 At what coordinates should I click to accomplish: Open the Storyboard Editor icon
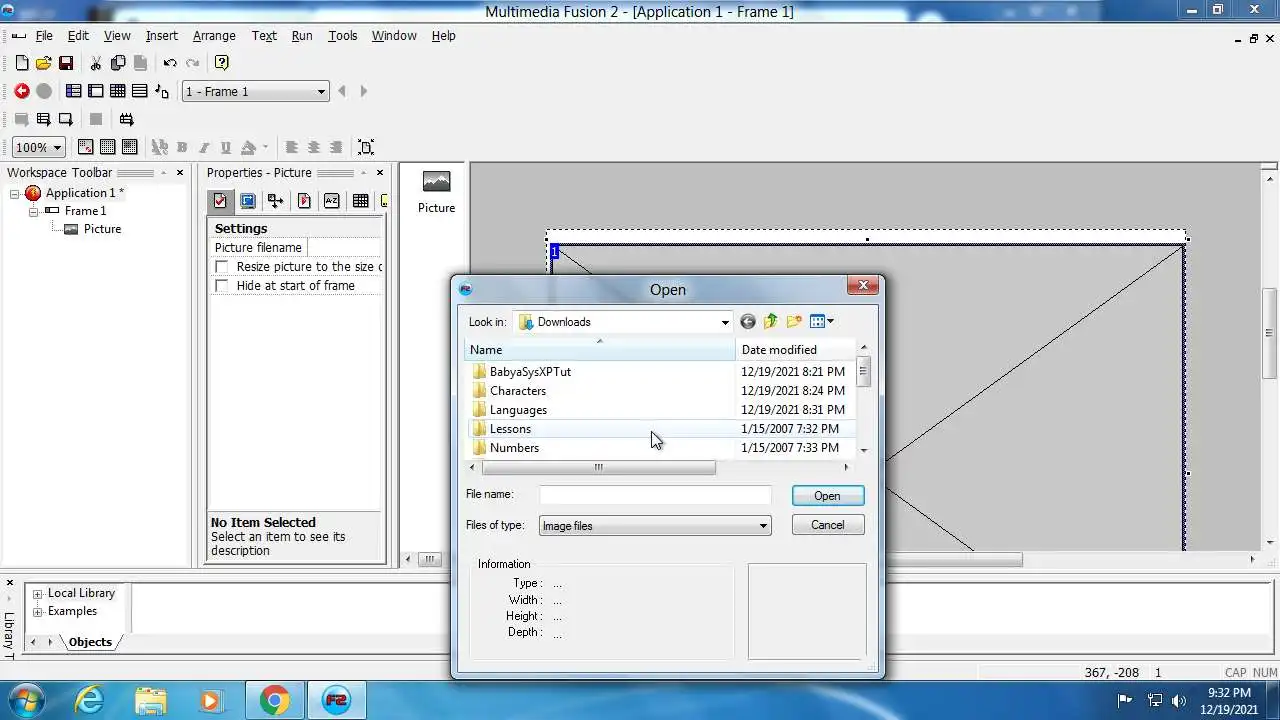(74, 91)
